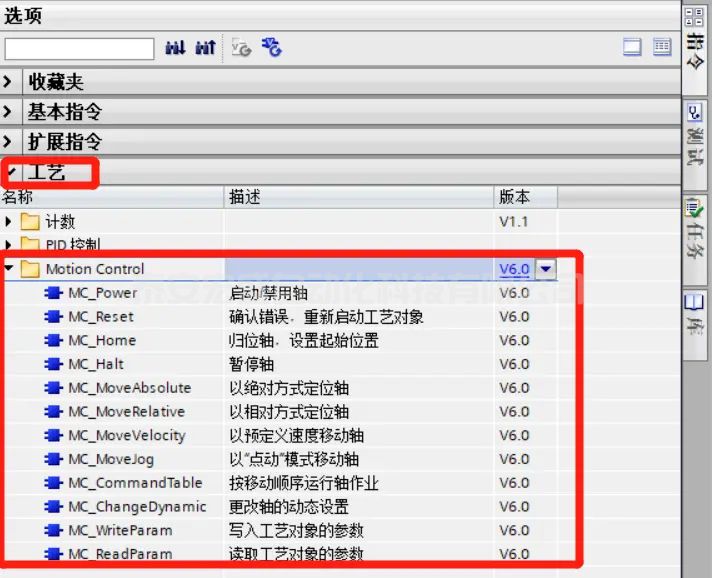Click the search-down binoculars icon
Image resolution: width=712 pixels, height=578 pixels.
pyautogui.click(x=176, y=48)
